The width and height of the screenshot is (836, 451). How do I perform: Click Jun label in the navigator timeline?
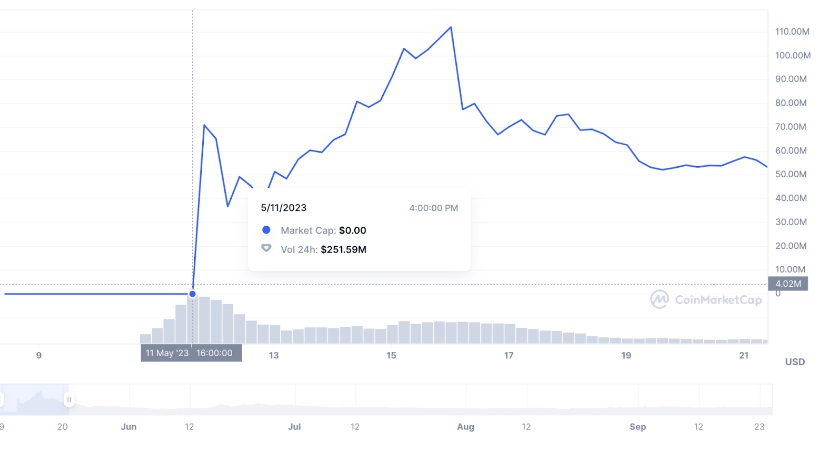[129, 427]
